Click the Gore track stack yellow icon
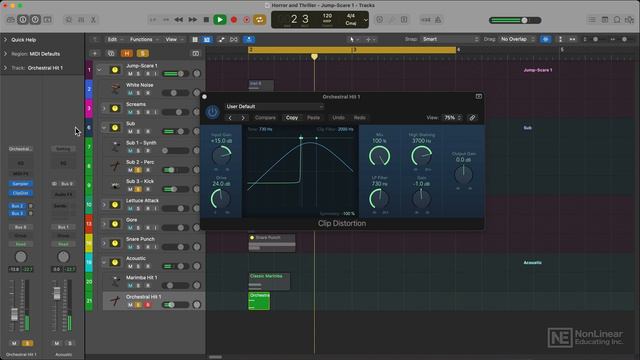Viewport: 640px width, 360px height. click(115, 224)
